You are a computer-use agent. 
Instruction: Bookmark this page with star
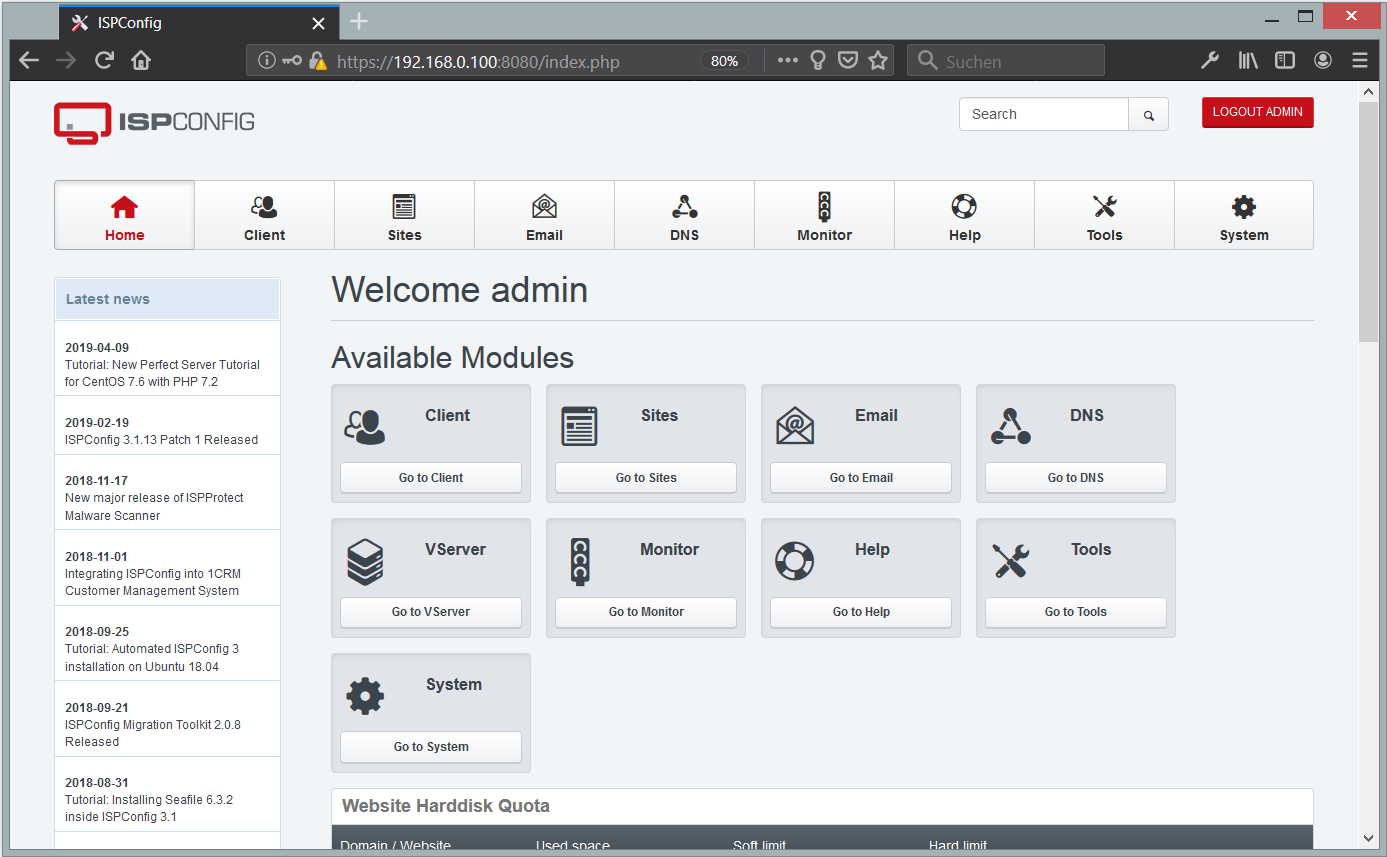point(878,61)
